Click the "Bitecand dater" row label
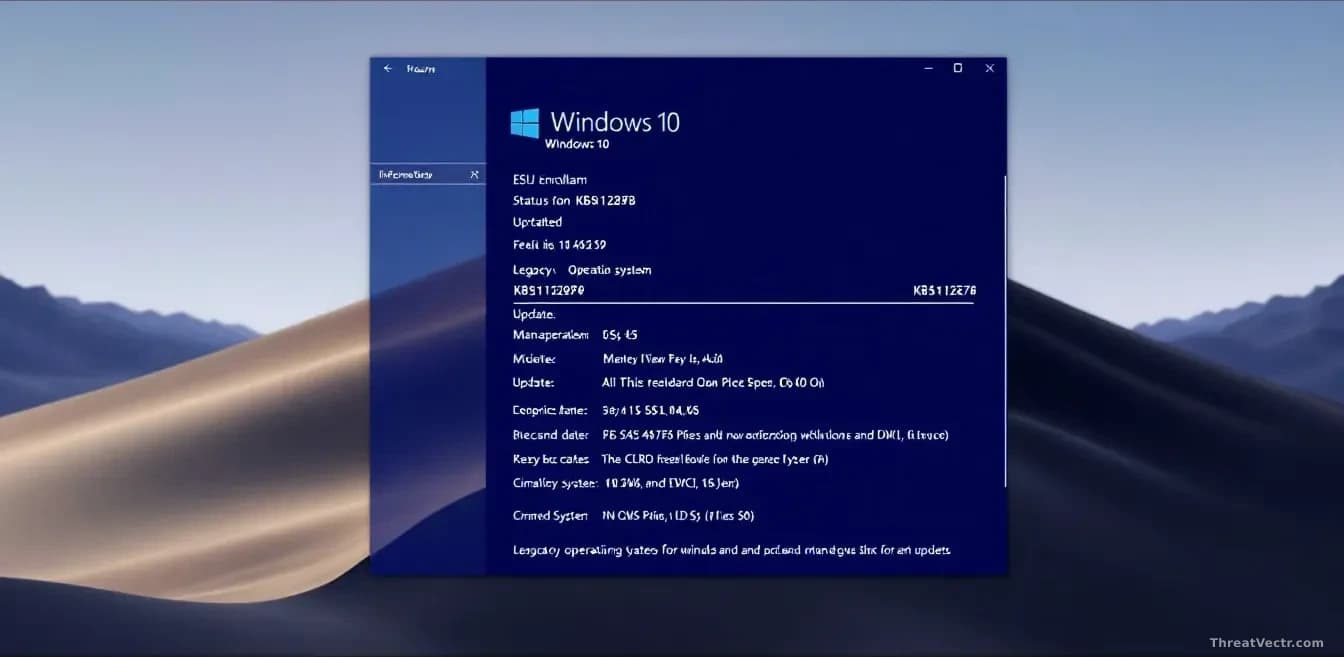This screenshot has width=1344, height=657. tap(550, 435)
